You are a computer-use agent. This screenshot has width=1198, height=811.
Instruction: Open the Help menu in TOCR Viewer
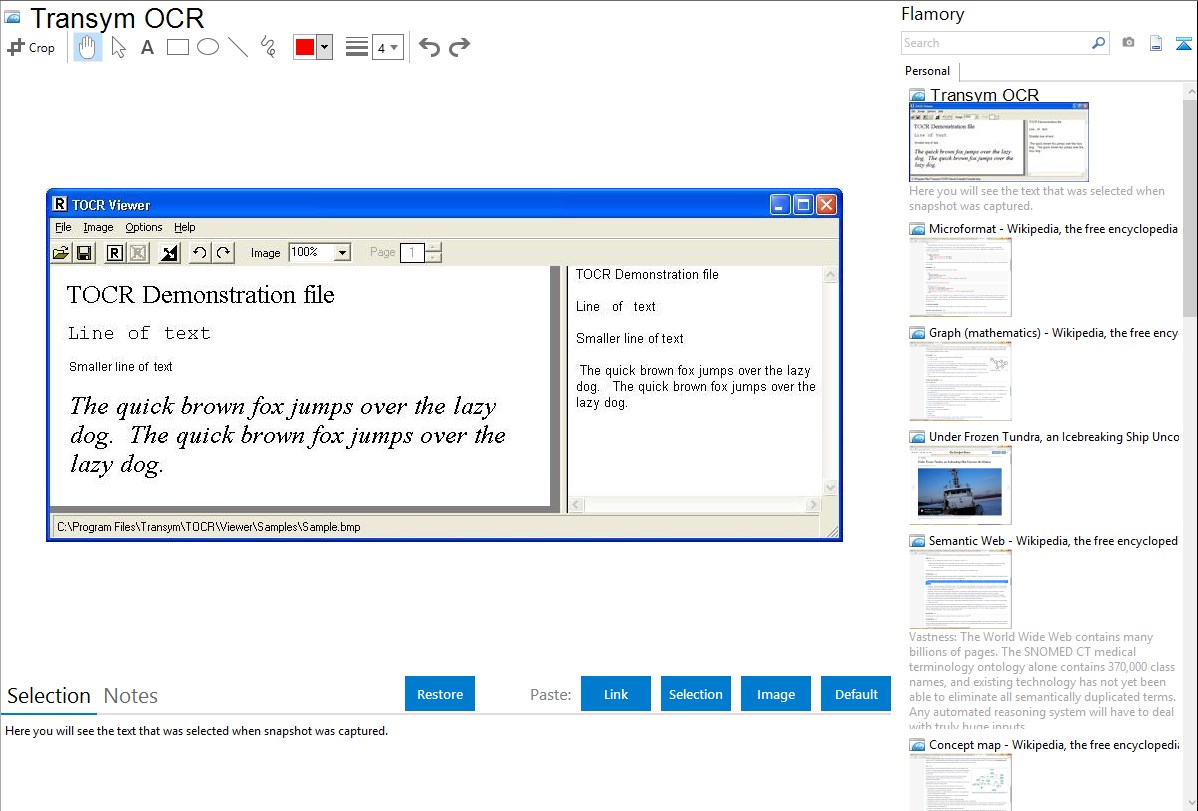tap(184, 227)
